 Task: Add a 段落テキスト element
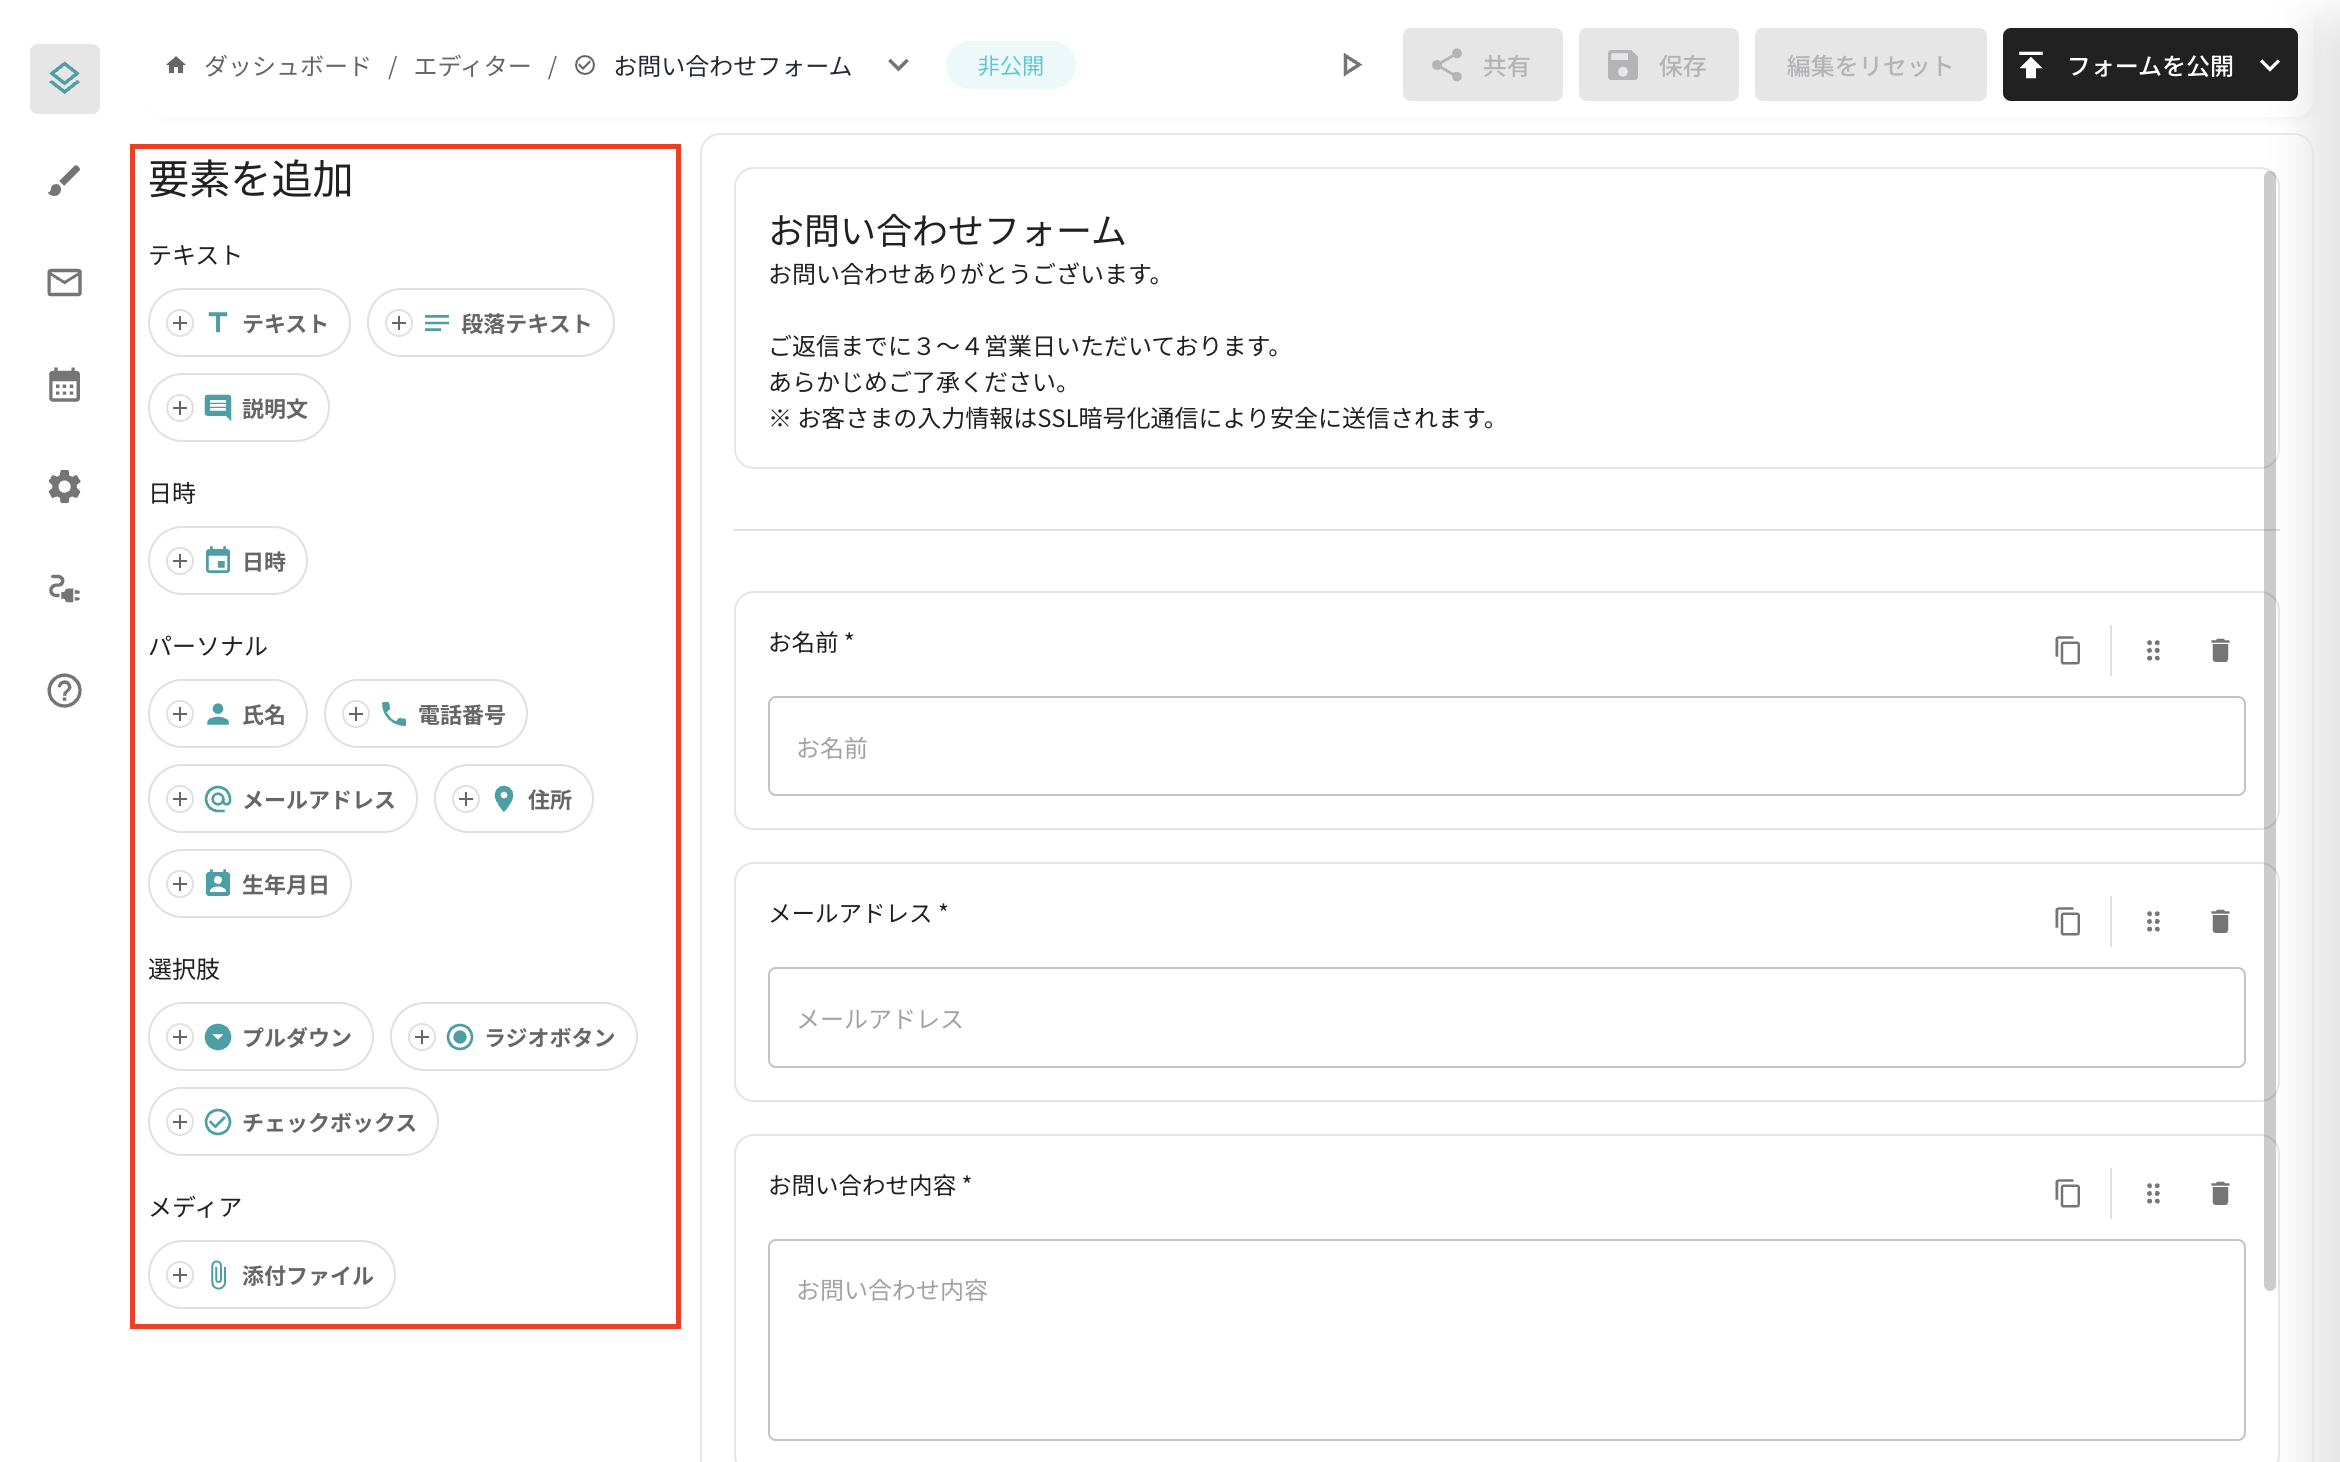490,323
